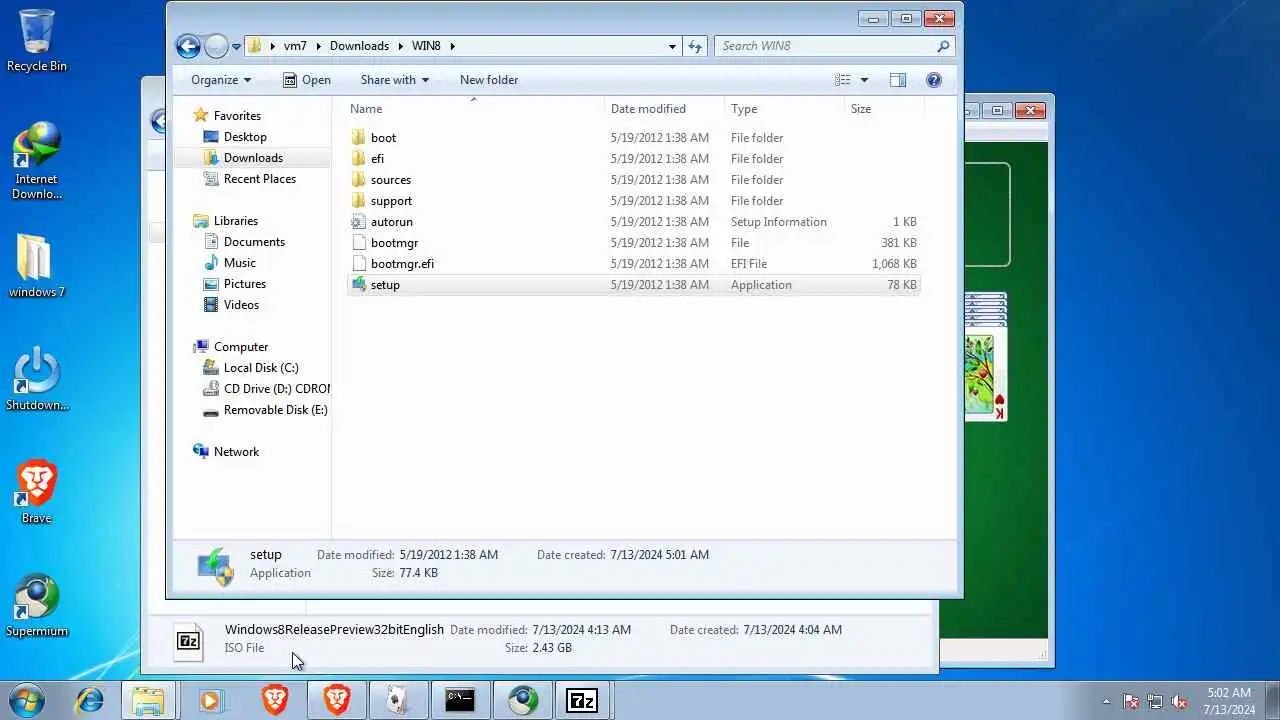This screenshot has width=1280, height=720.
Task: Open Internet Explorer from the taskbar
Action: 89,700
